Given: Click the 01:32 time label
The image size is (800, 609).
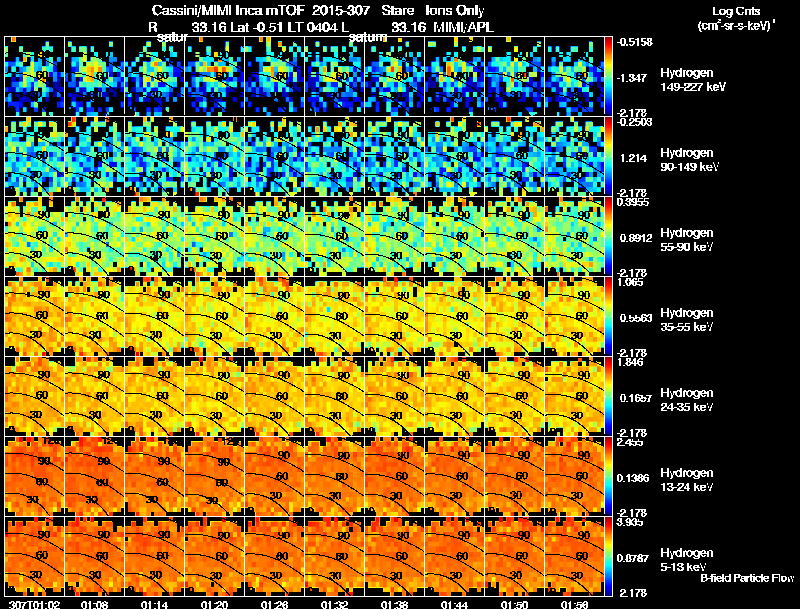Looking at the screenshot, I should 334,604.
